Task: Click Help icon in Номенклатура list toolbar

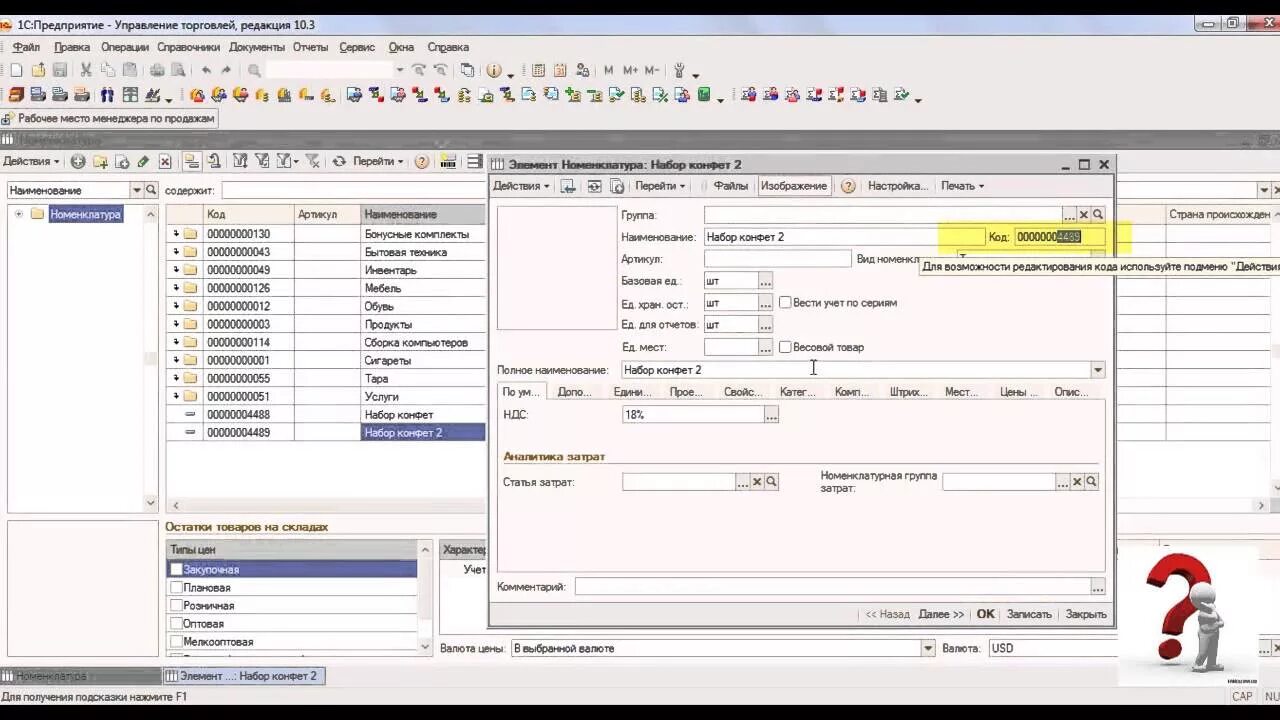Action: coord(422,161)
